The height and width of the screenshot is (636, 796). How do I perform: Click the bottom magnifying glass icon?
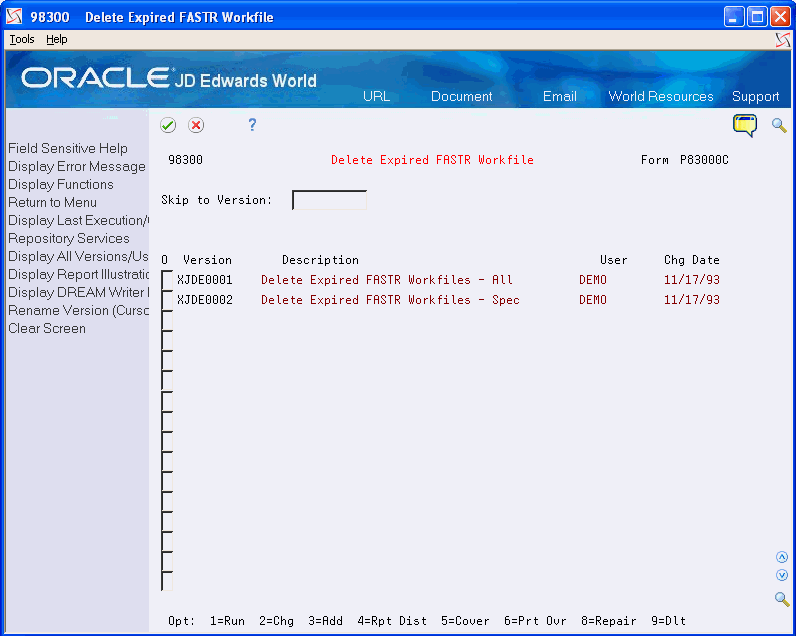(782, 599)
